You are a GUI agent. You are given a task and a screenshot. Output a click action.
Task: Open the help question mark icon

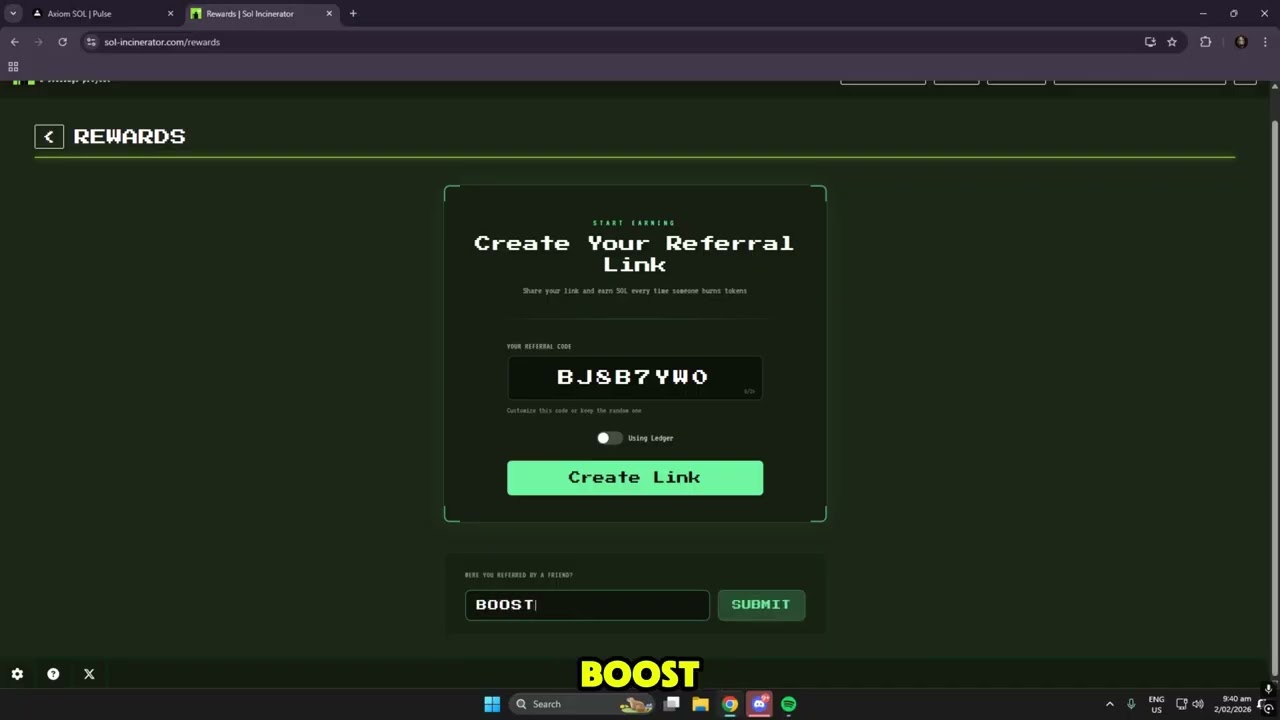[x=53, y=674]
